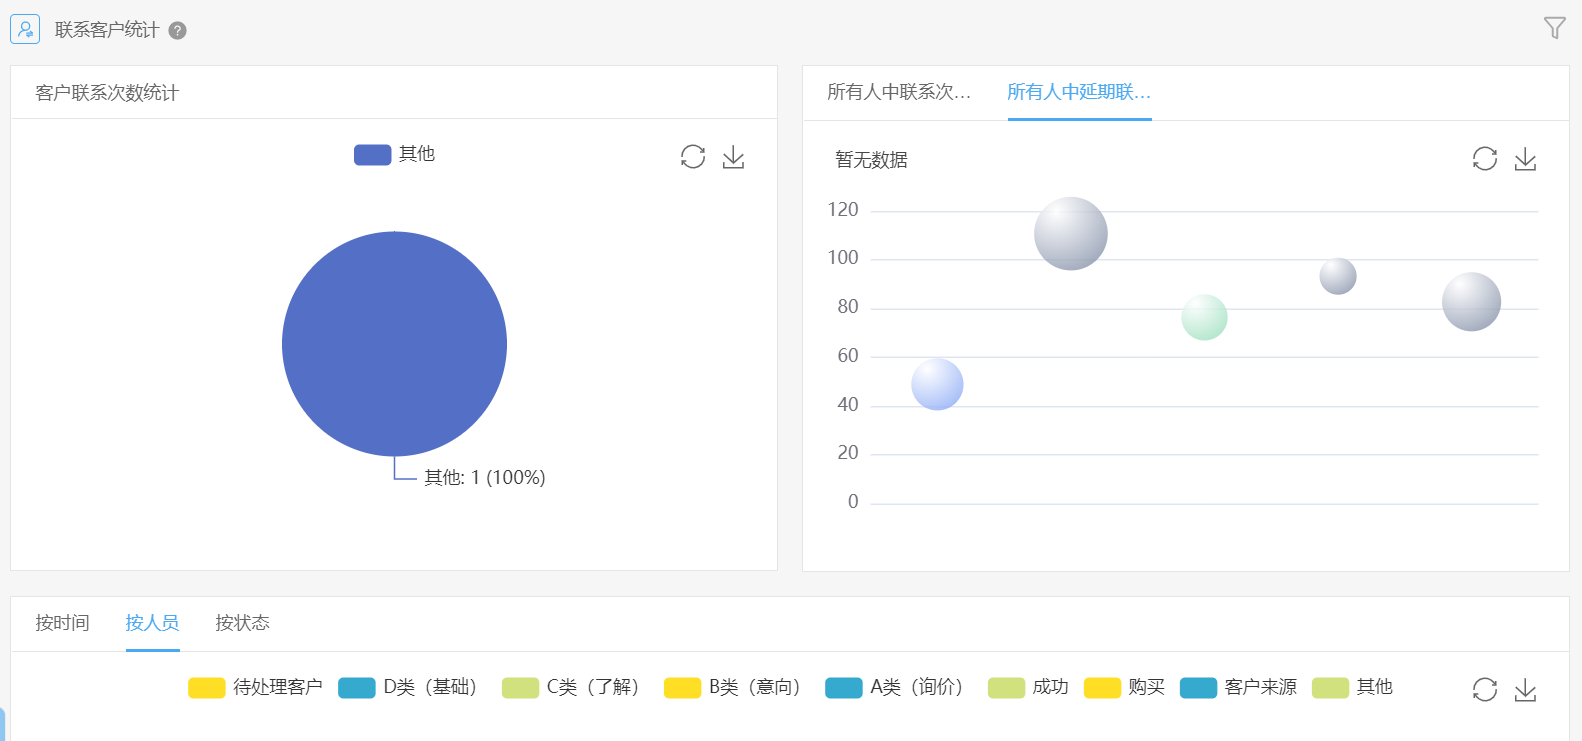Toggle the 待处理客户 legend series
The height and width of the screenshot is (741, 1582).
tap(256, 687)
